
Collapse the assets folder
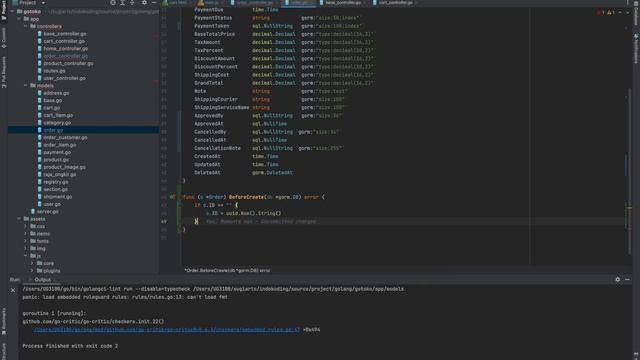point(19,219)
